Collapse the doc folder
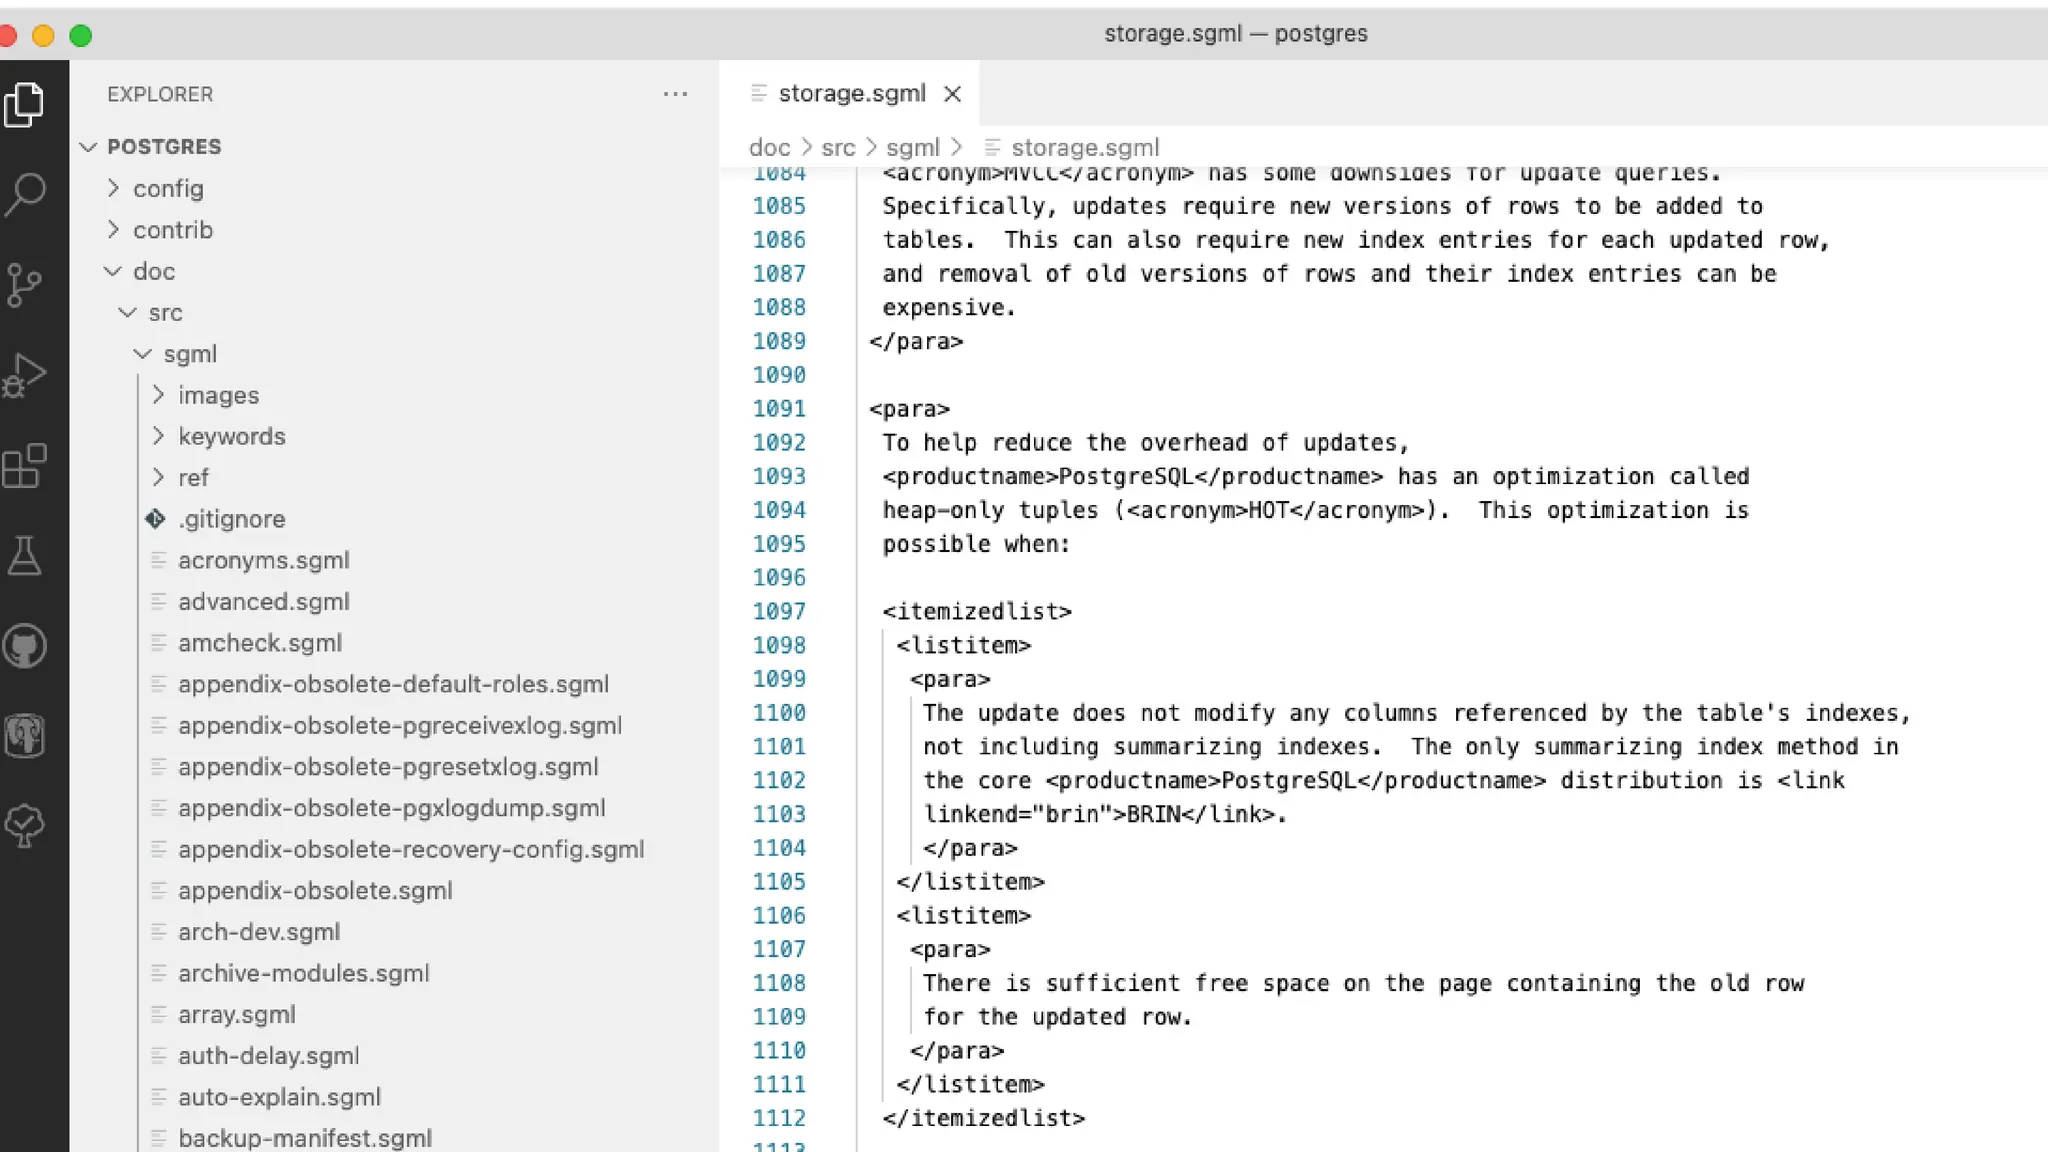Viewport: 2048px width, 1152px height. tap(153, 272)
